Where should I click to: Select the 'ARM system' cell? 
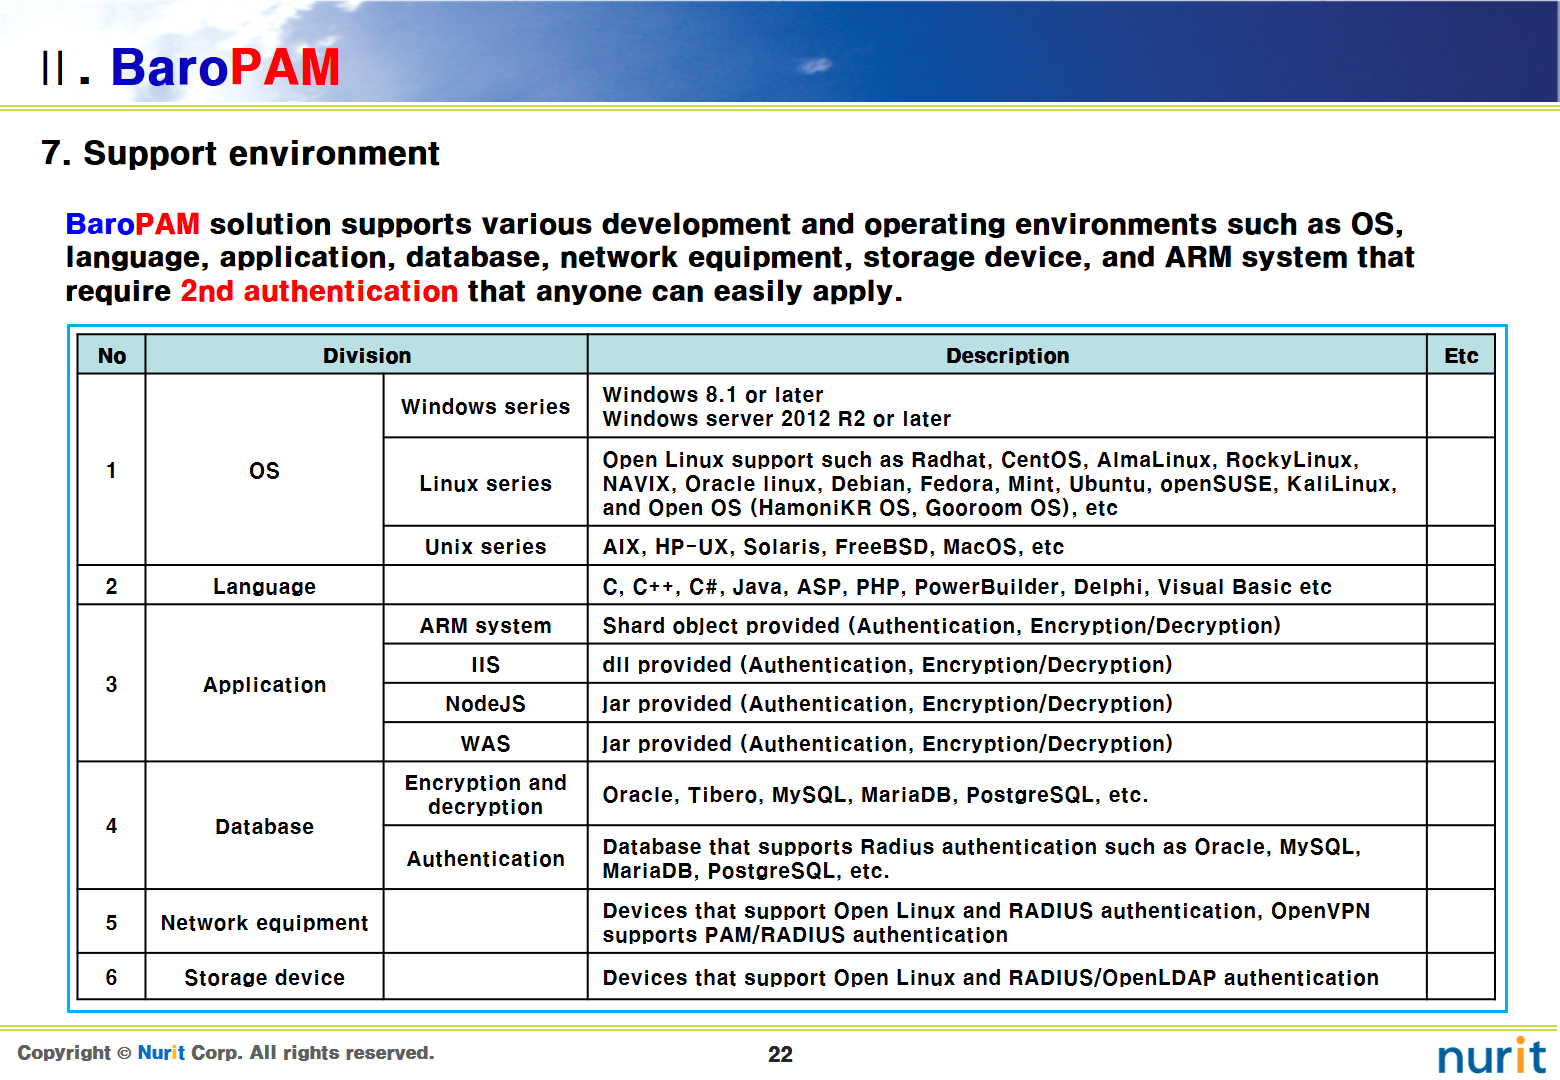click(485, 625)
